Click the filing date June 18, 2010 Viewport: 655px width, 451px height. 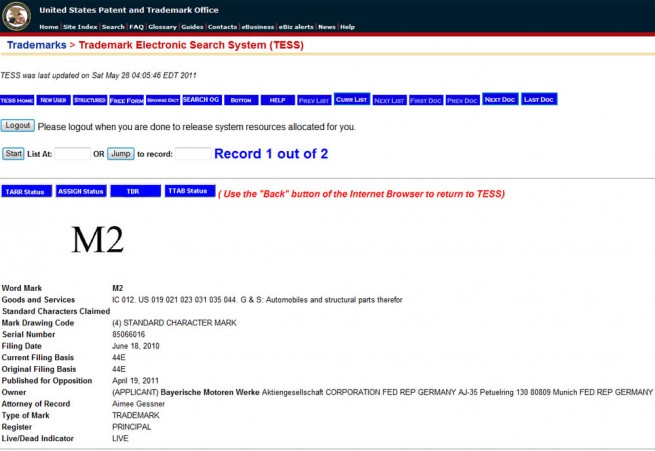[x=136, y=346]
